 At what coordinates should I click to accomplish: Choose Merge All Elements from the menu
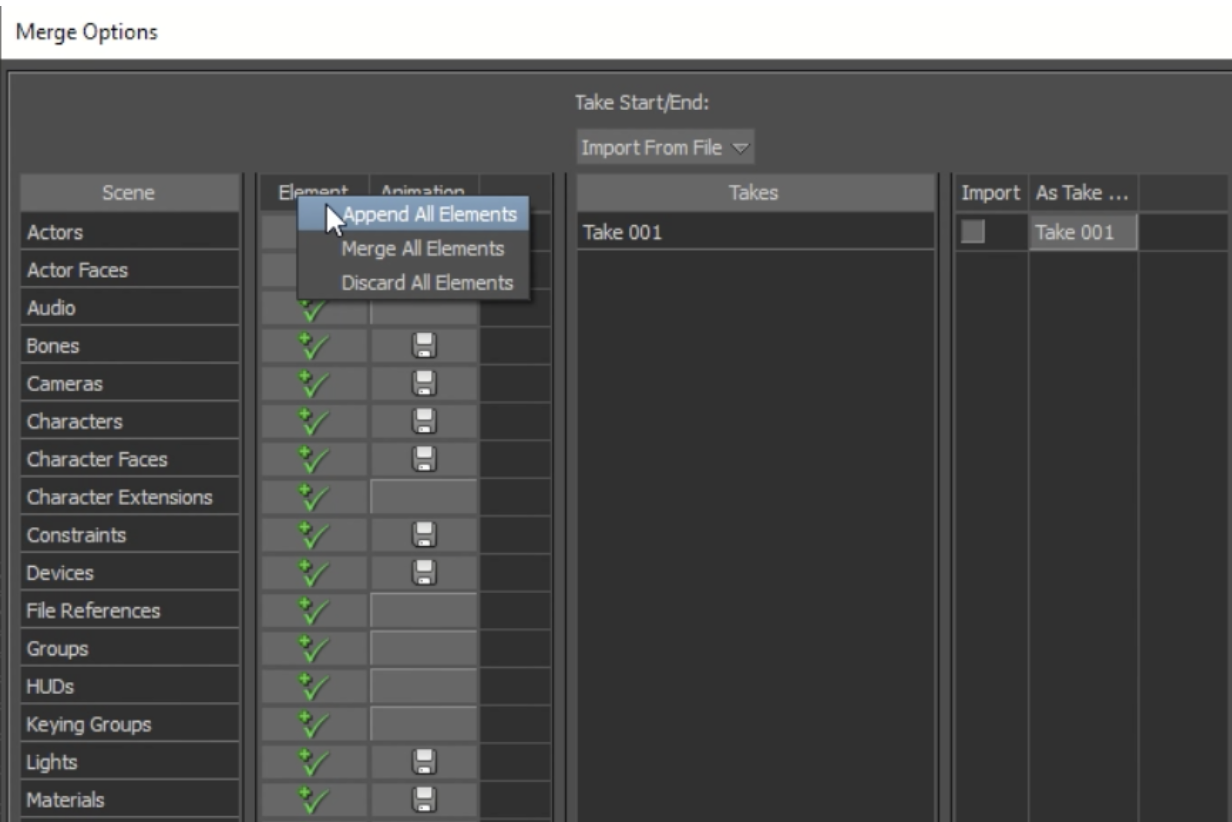tap(422, 249)
